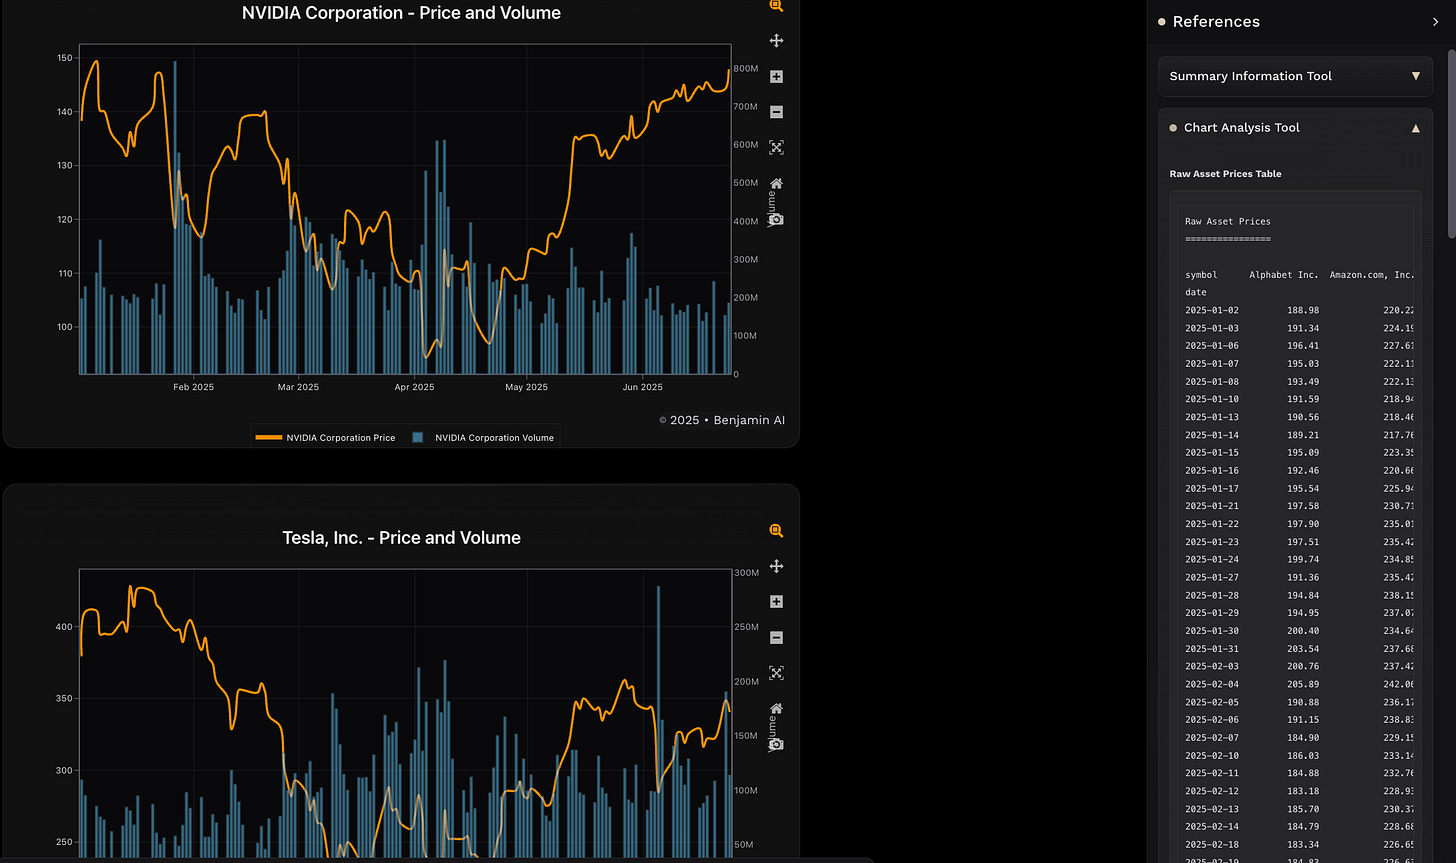Zoom out on the Tesla chart
The height and width of the screenshot is (863, 1456).
tap(776, 638)
